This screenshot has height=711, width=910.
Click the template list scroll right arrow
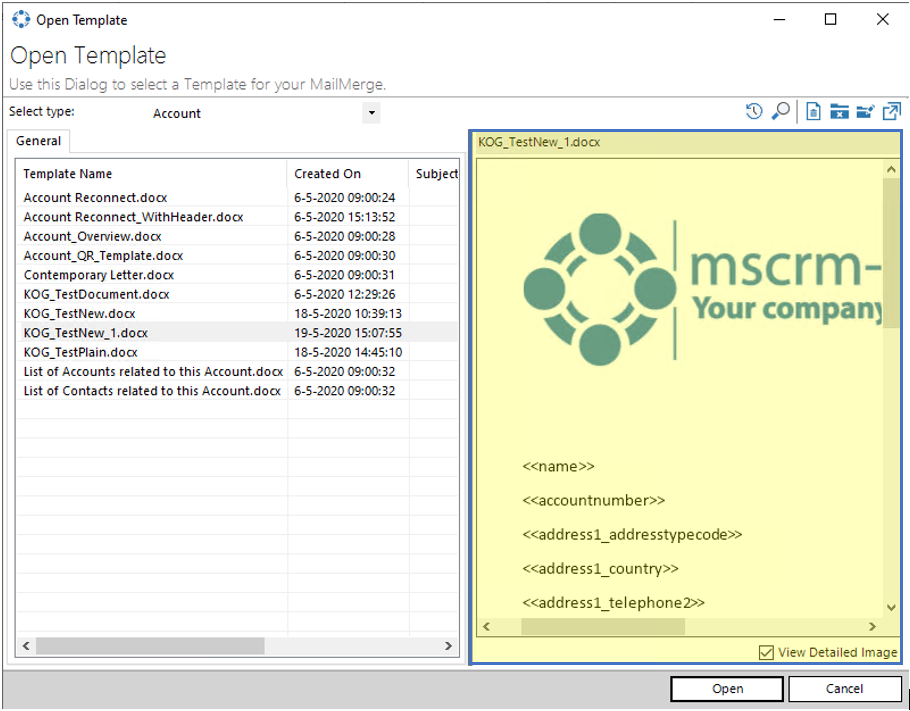(x=448, y=646)
